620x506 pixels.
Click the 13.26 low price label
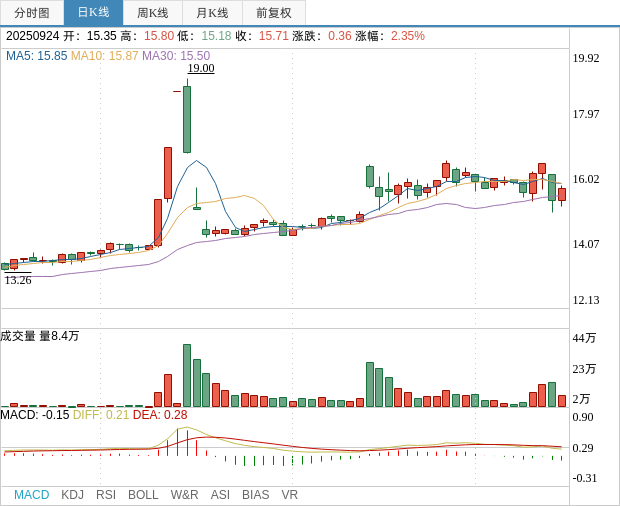18,280
